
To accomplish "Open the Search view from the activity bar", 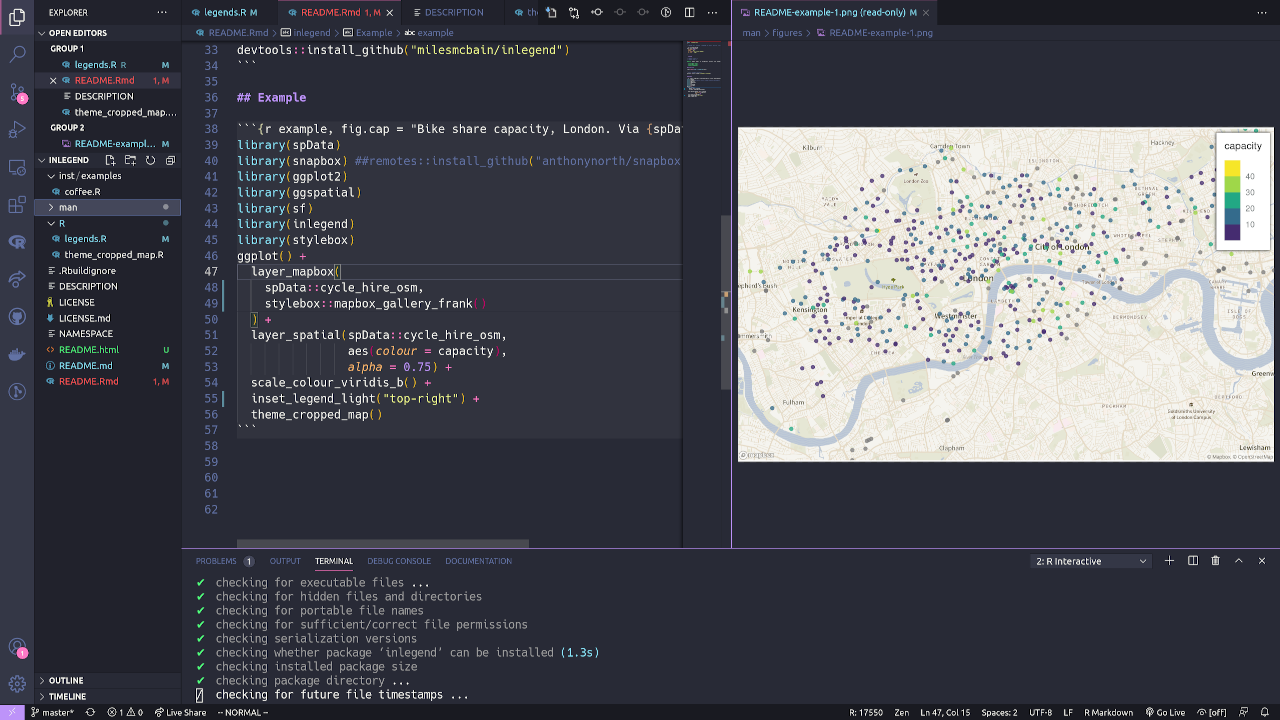I will point(16,52).
